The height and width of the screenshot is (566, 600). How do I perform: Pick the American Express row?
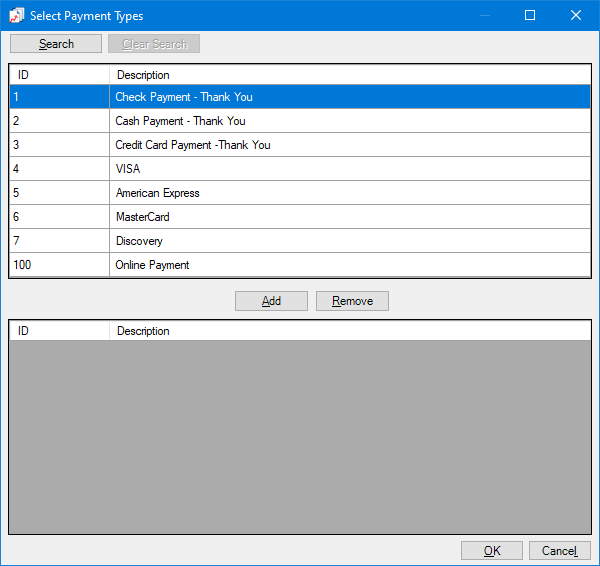(x=157, y=193)
